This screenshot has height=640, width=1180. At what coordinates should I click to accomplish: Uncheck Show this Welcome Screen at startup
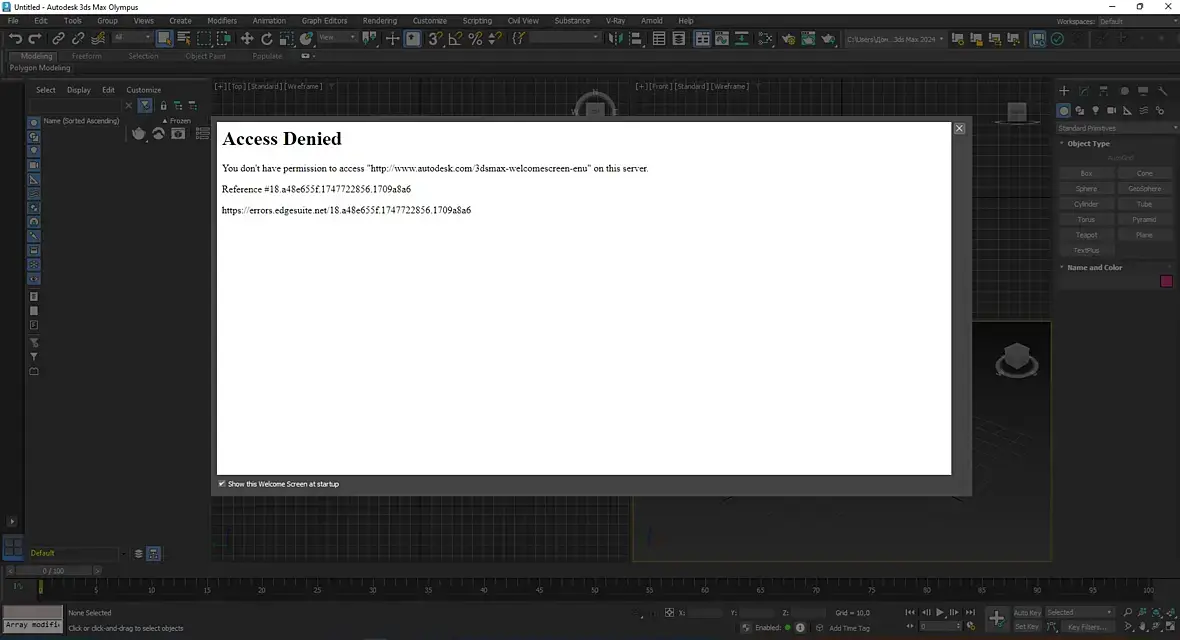pyautogui.click(x=222, y=483)
